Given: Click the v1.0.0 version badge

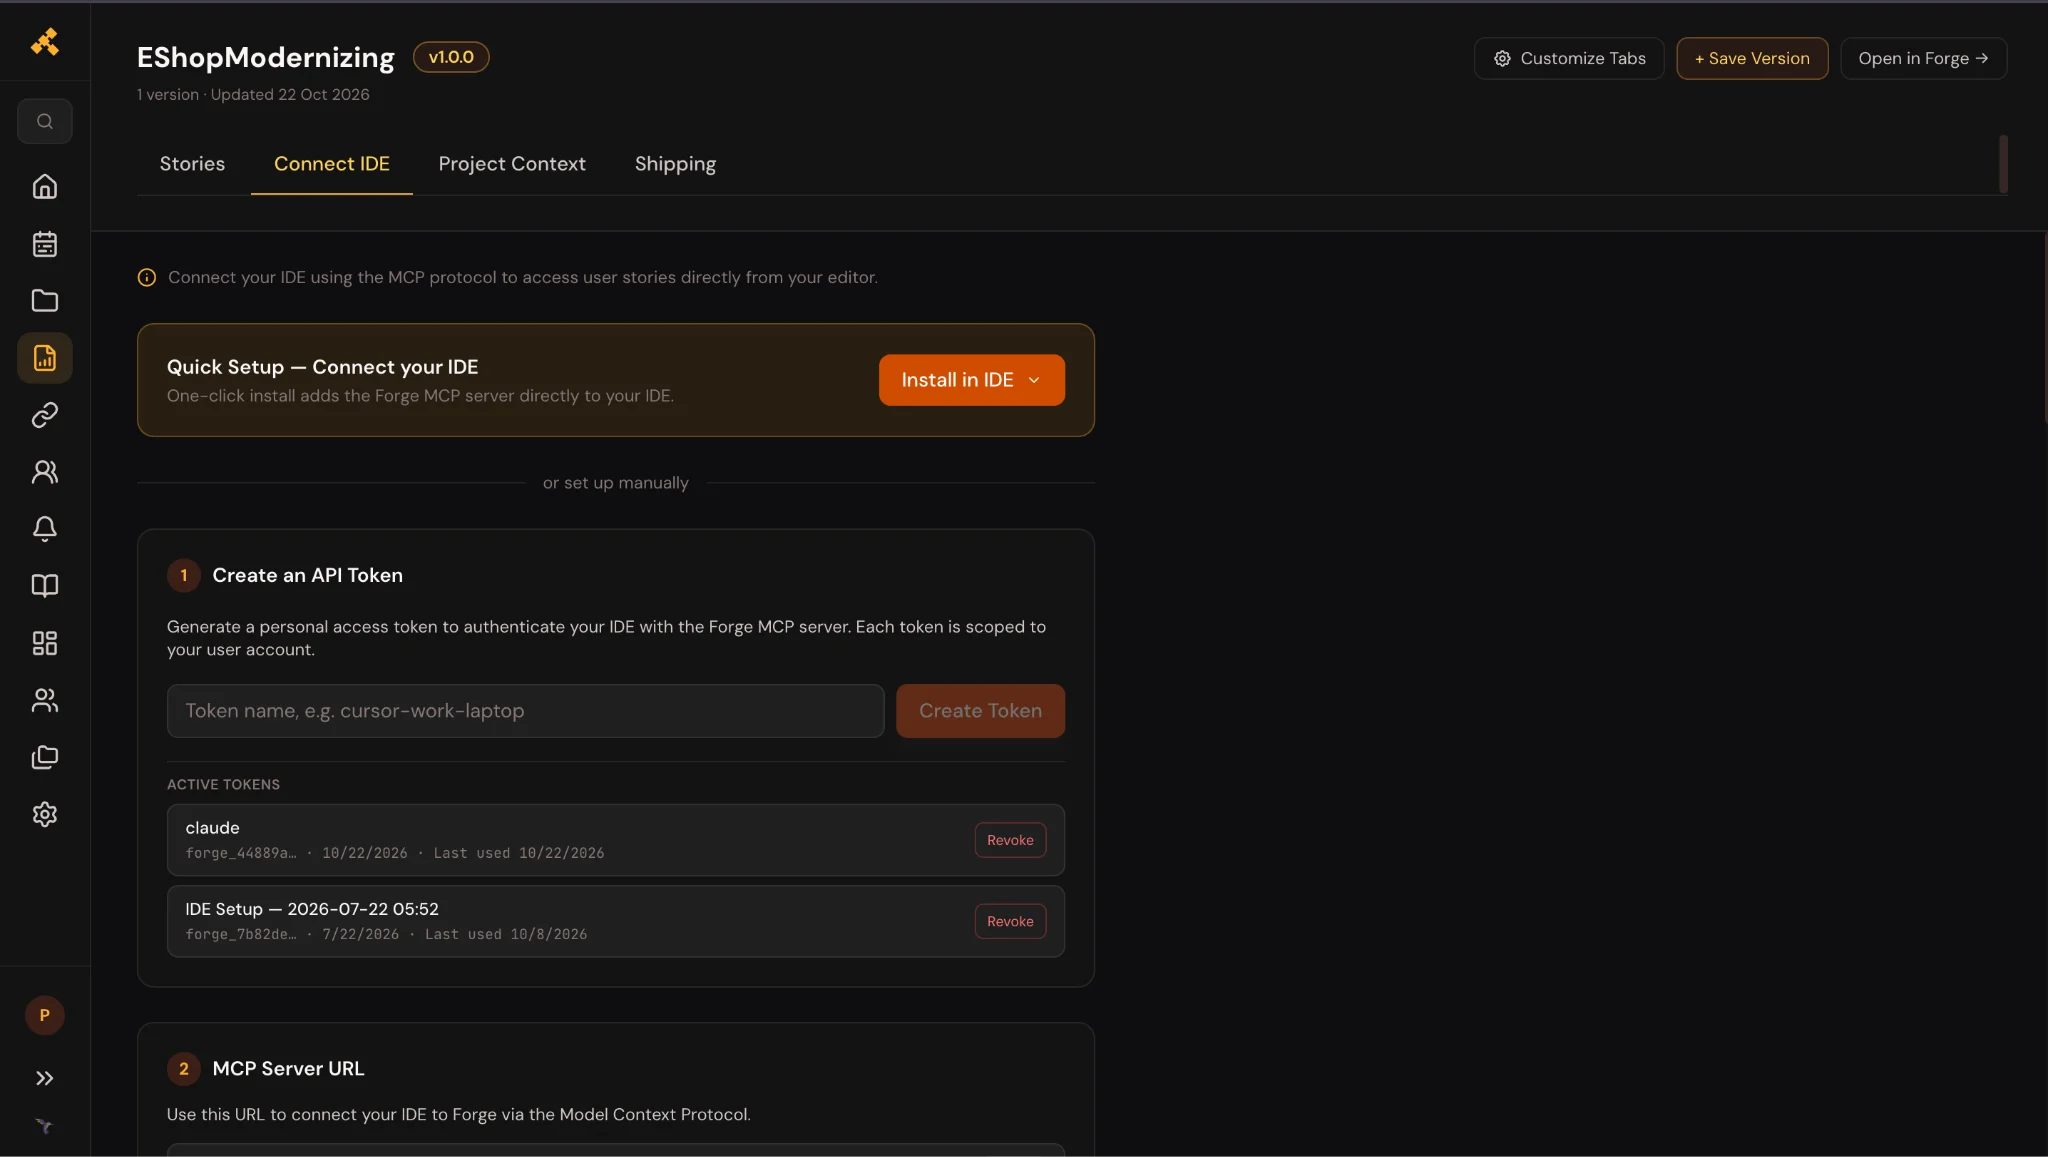Looking at the screenshot, I should (451, 57).
